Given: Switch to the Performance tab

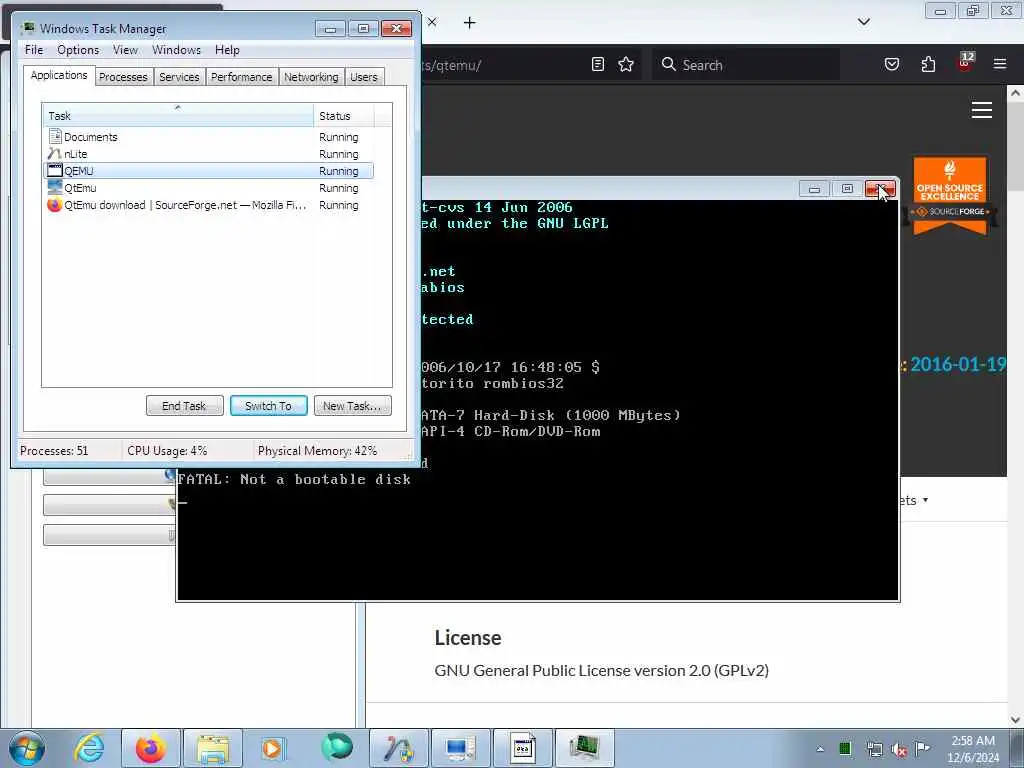Looking at the screenshot, I should (x=242, y=77).
